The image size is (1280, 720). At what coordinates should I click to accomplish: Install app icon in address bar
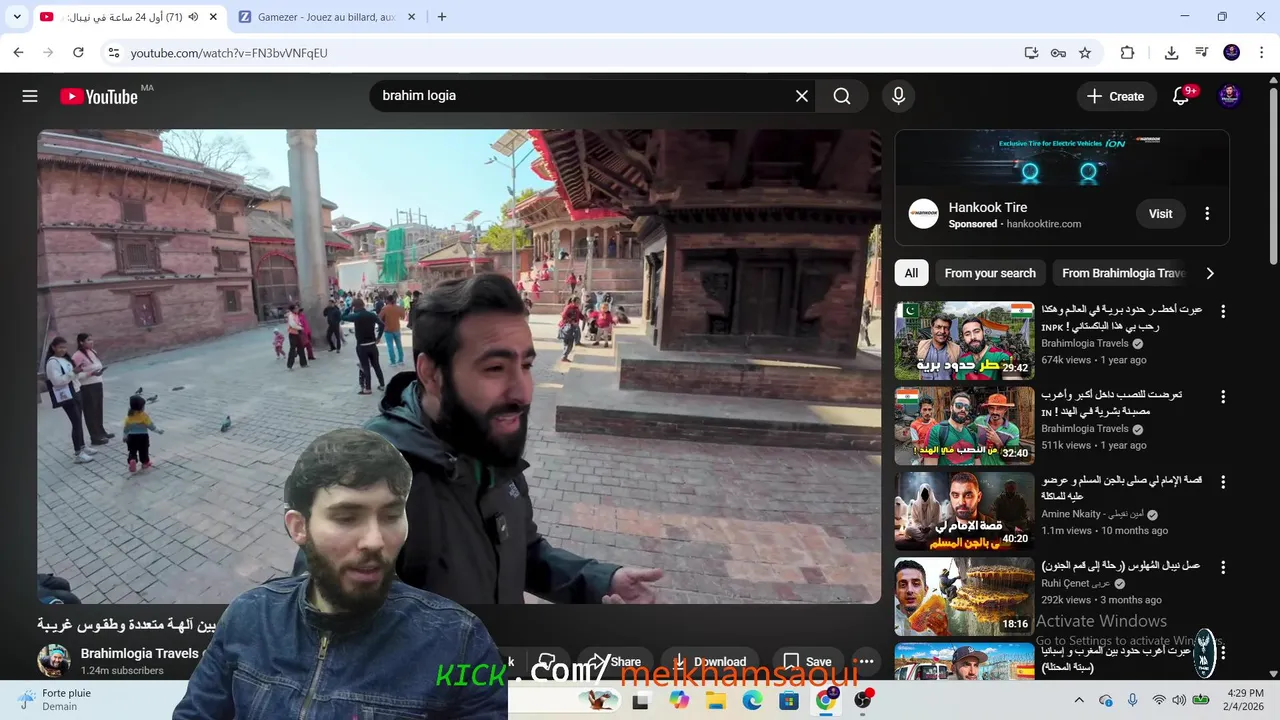pyautogui.click(x=1031, y=53)
